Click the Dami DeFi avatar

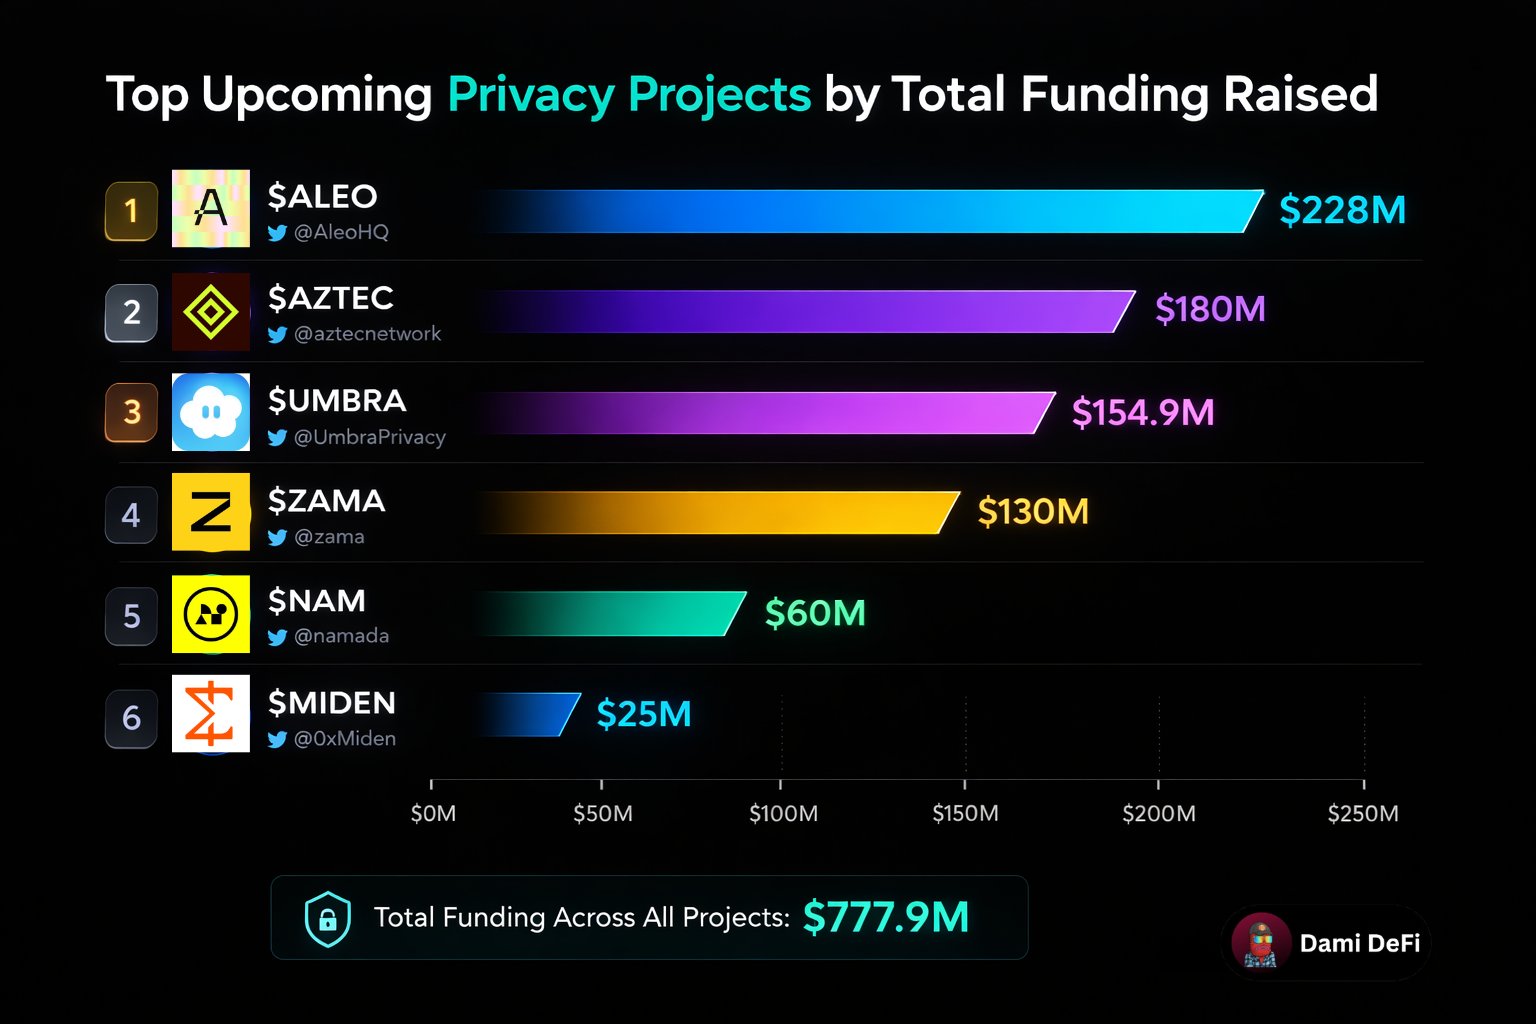click(1260, 942)
